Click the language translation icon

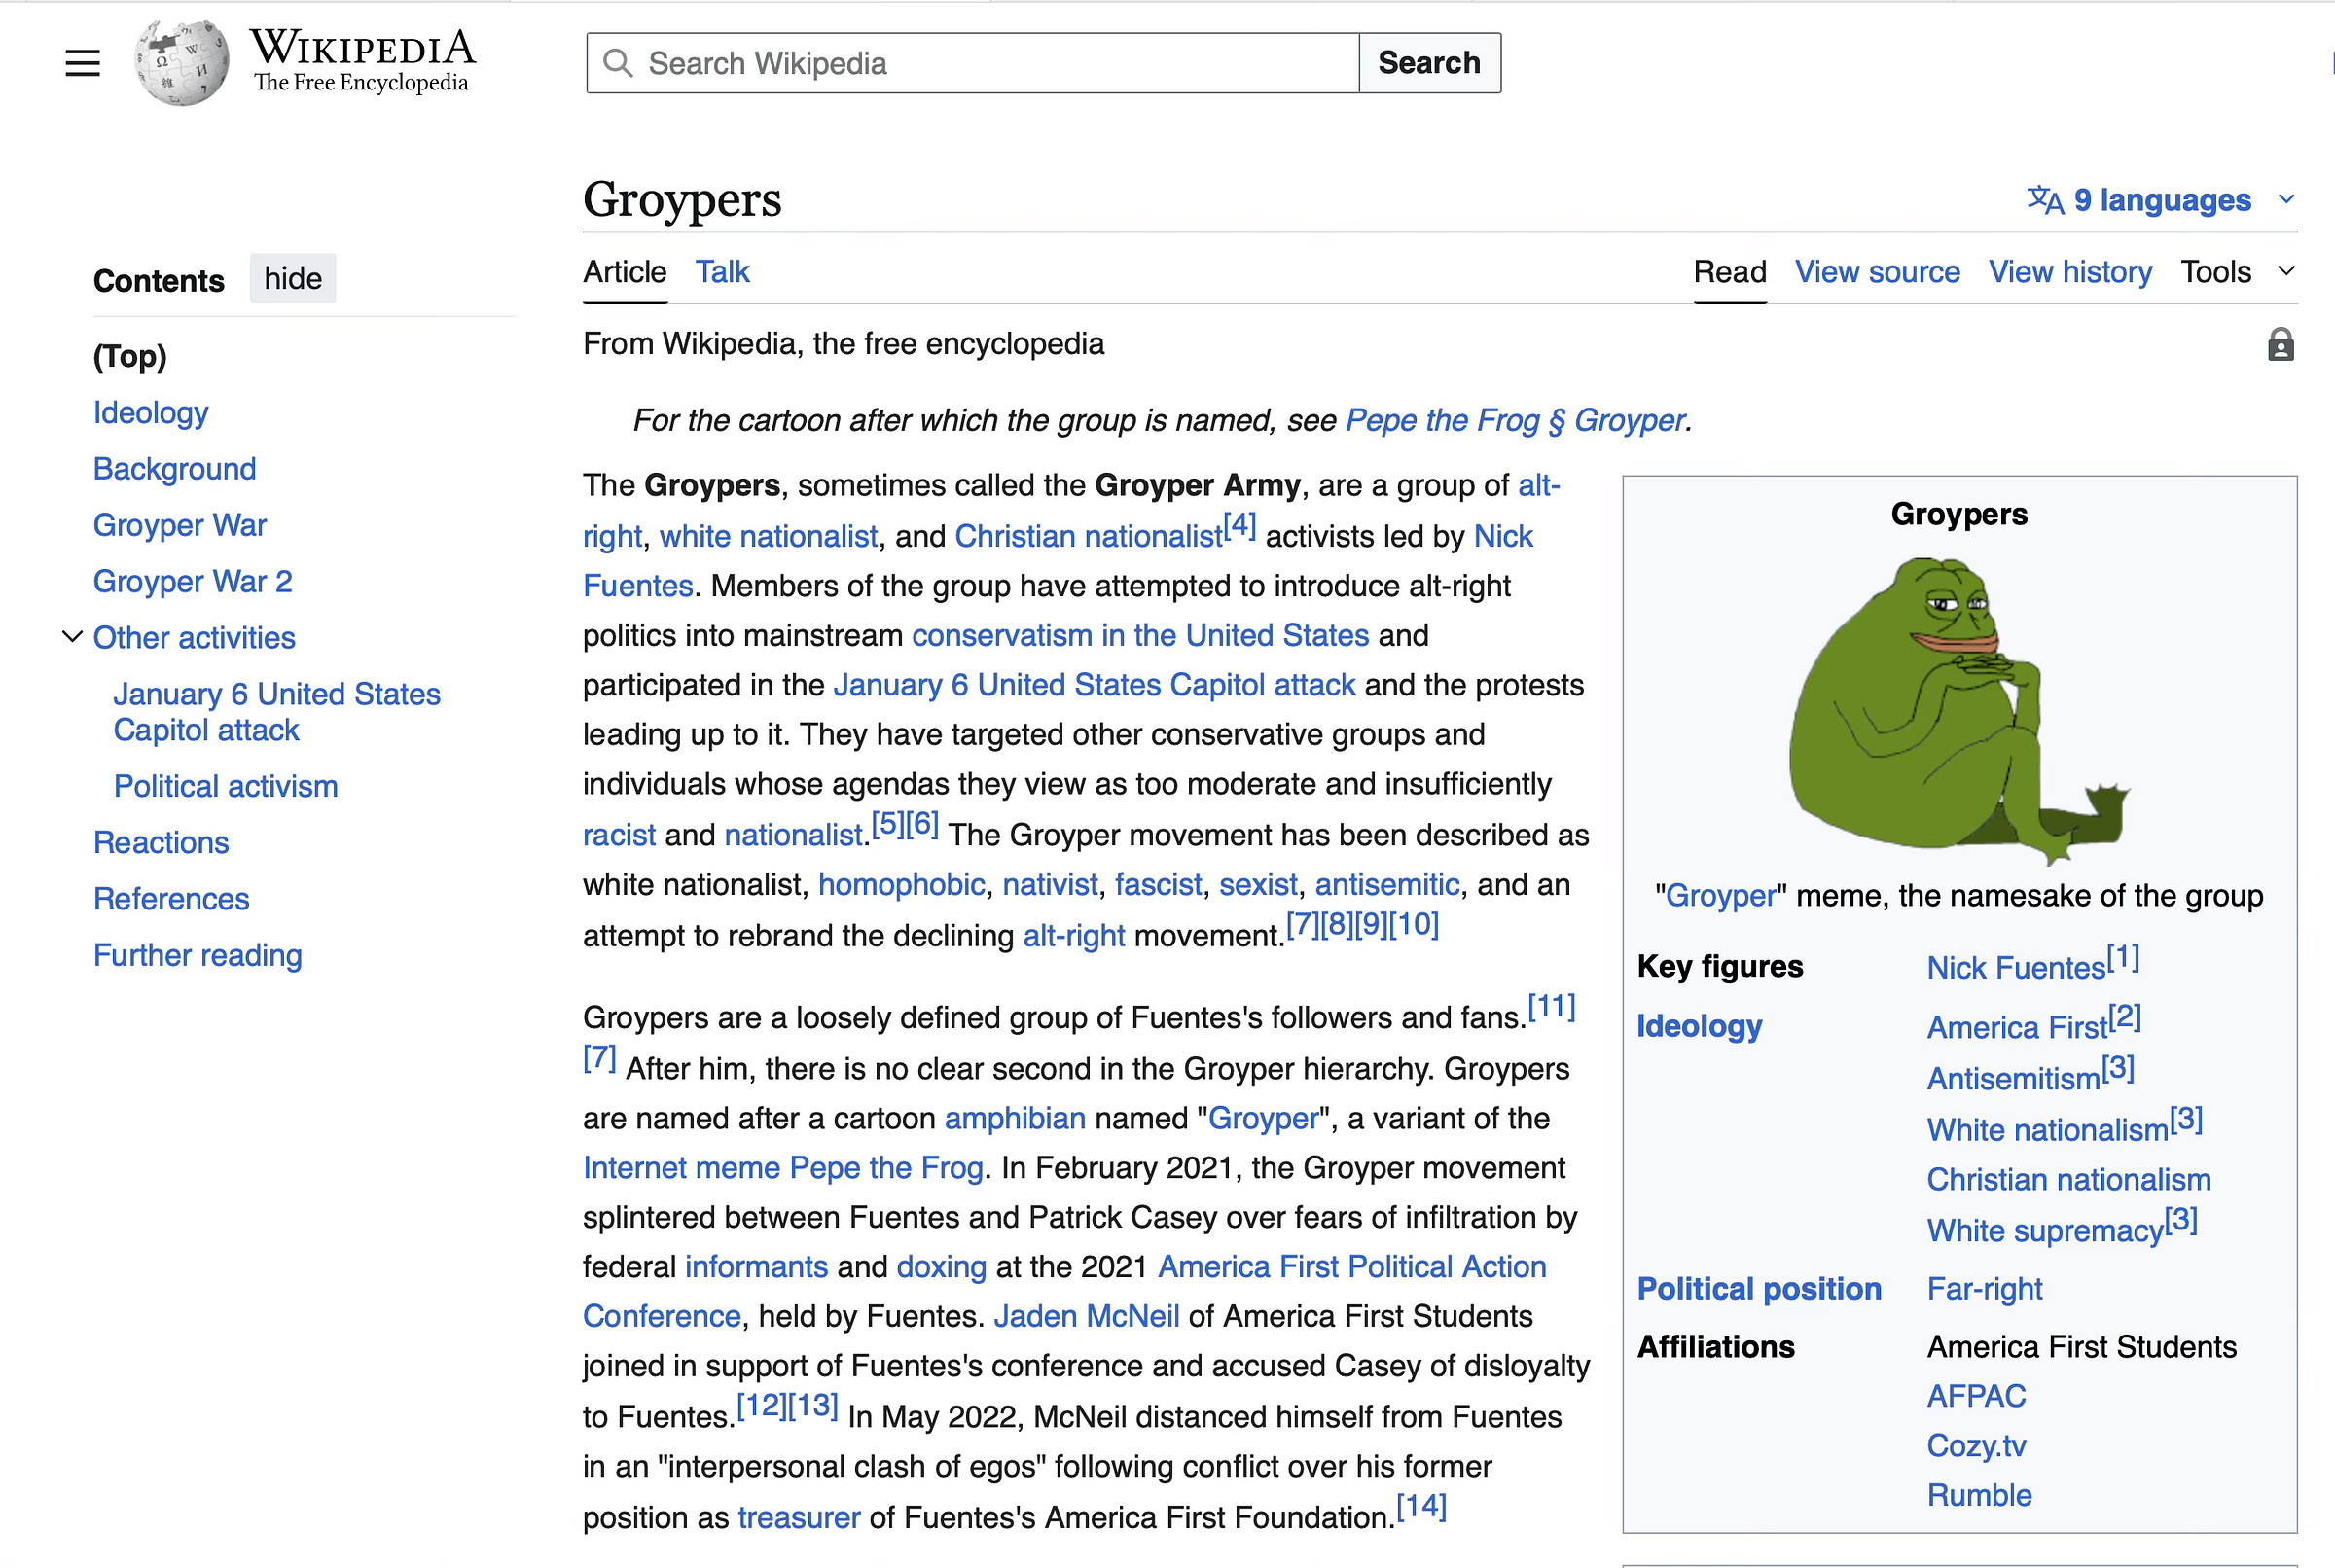point(2044,200)
